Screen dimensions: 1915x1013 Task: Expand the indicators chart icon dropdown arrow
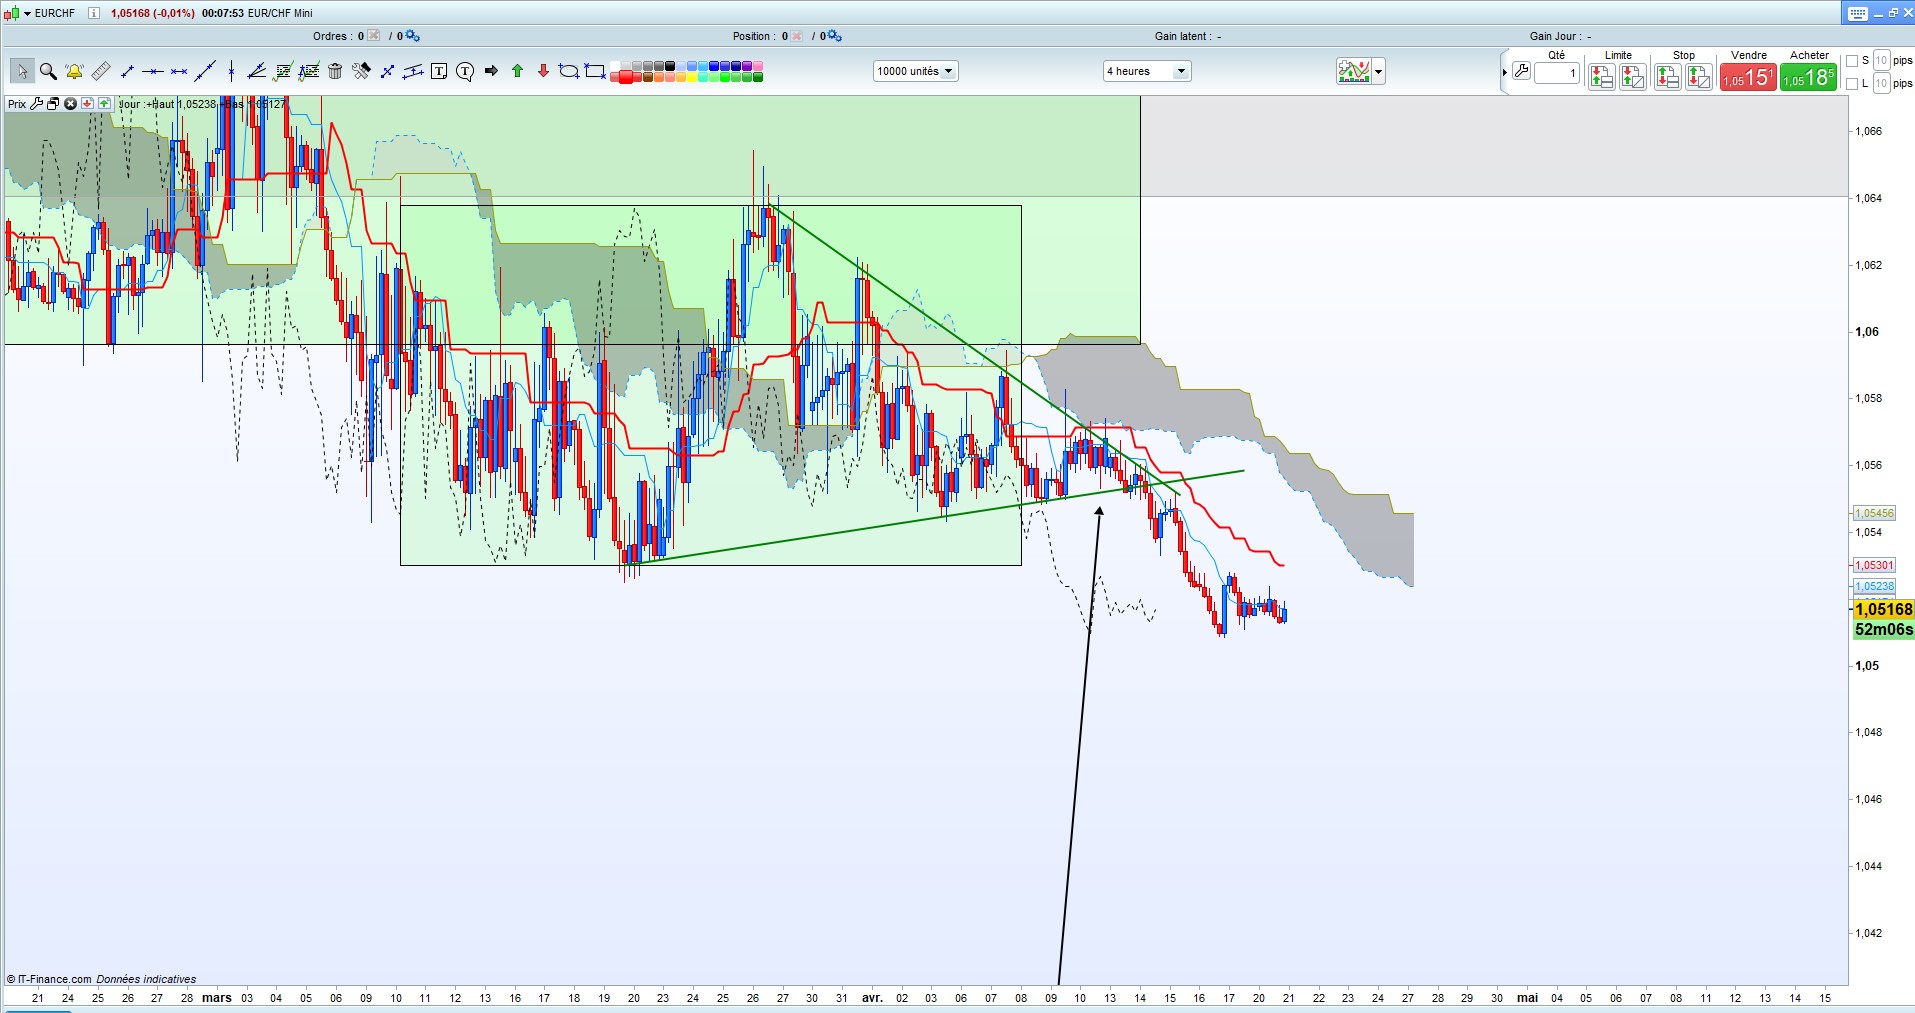[1379, 72]
